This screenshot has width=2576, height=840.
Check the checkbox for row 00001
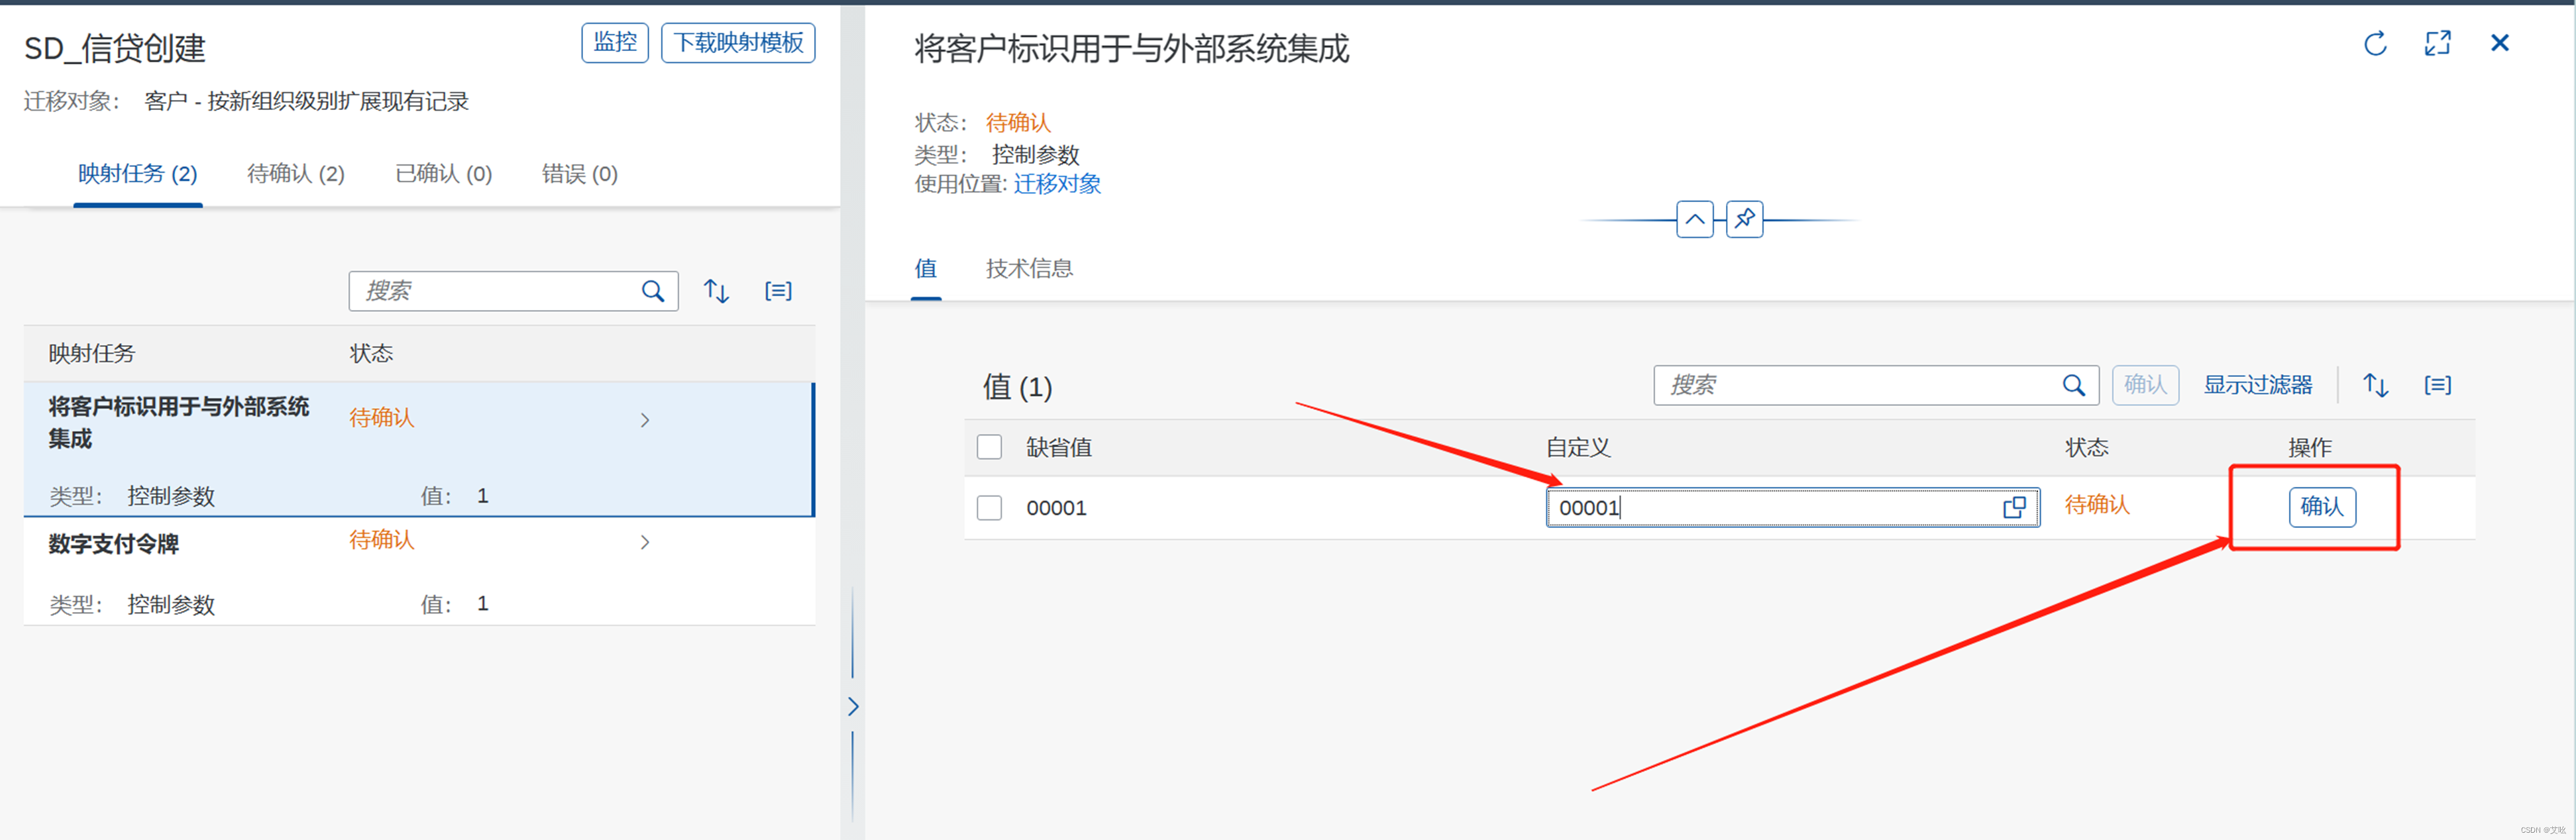pyautogui.click(x=989, y=508)
